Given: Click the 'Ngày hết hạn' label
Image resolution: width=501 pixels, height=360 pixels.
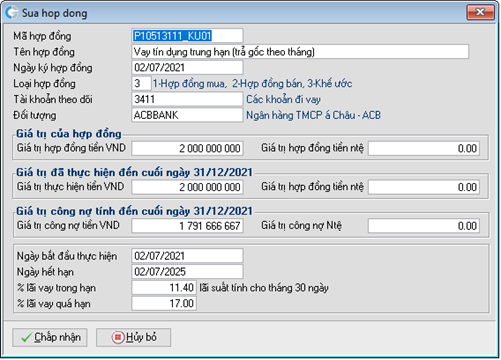Looking at the screenshot, I should (45, 272).
